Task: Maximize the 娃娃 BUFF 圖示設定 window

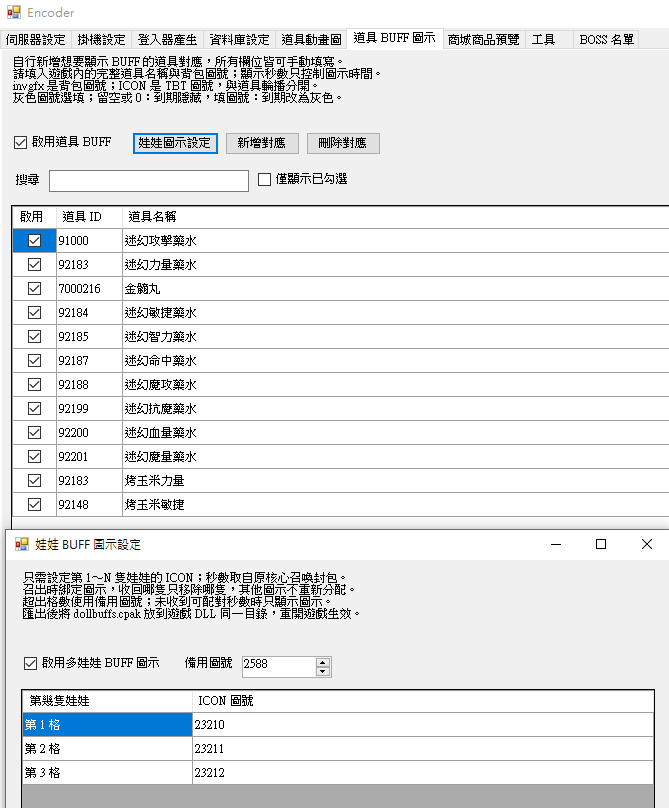Action: [x=601, y=544]
